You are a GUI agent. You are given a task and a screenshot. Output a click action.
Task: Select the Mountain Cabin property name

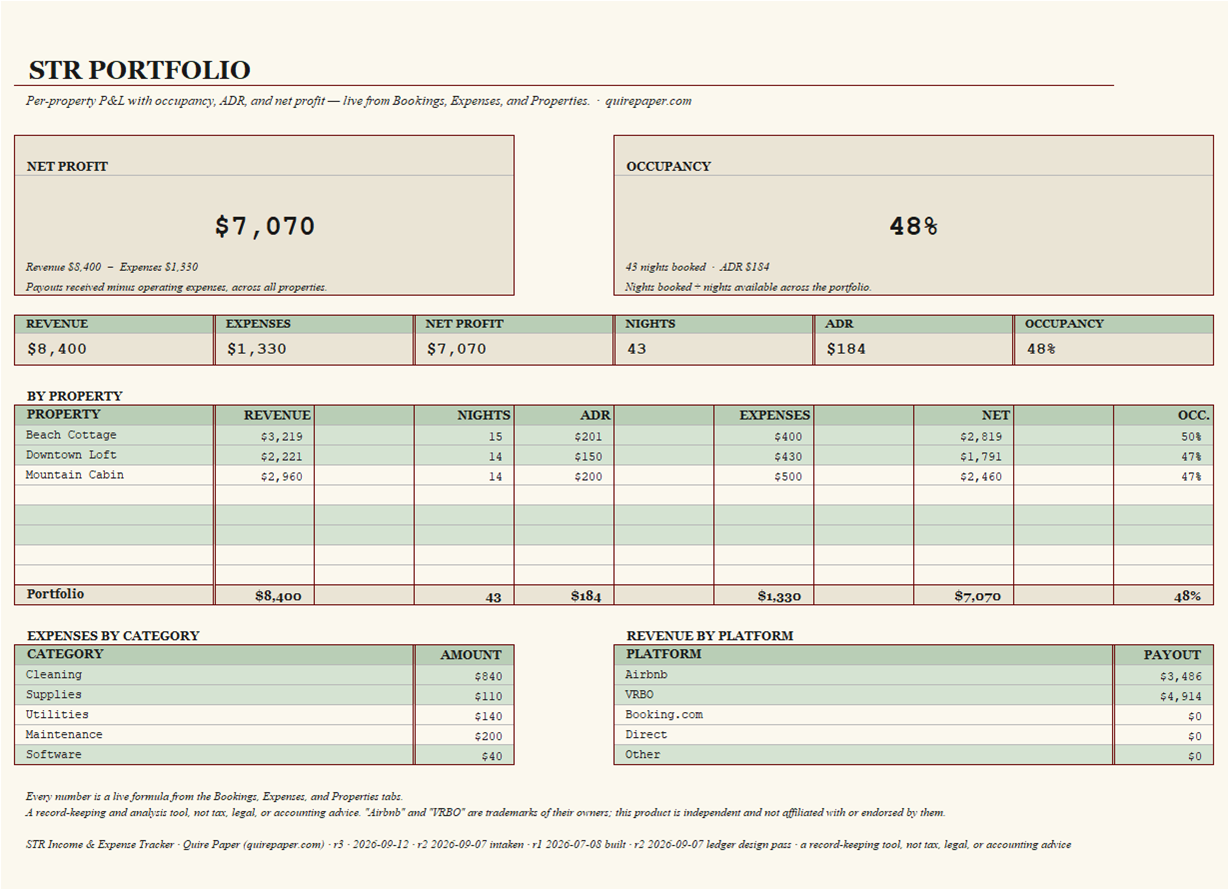click(x=75, y=475)
